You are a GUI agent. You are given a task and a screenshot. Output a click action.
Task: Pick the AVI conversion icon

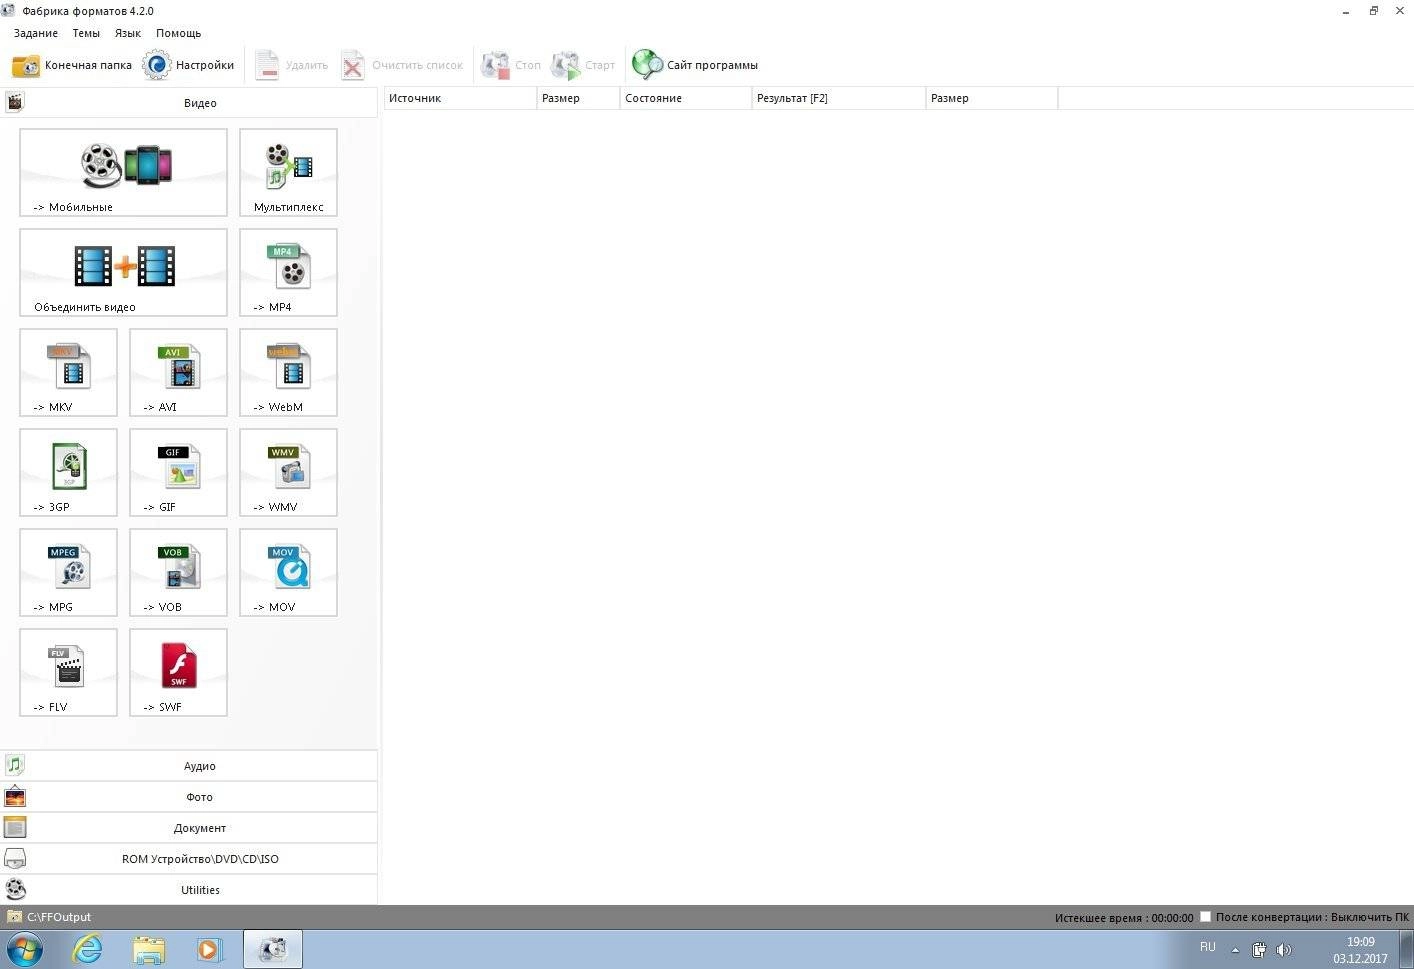coord(178,372)
